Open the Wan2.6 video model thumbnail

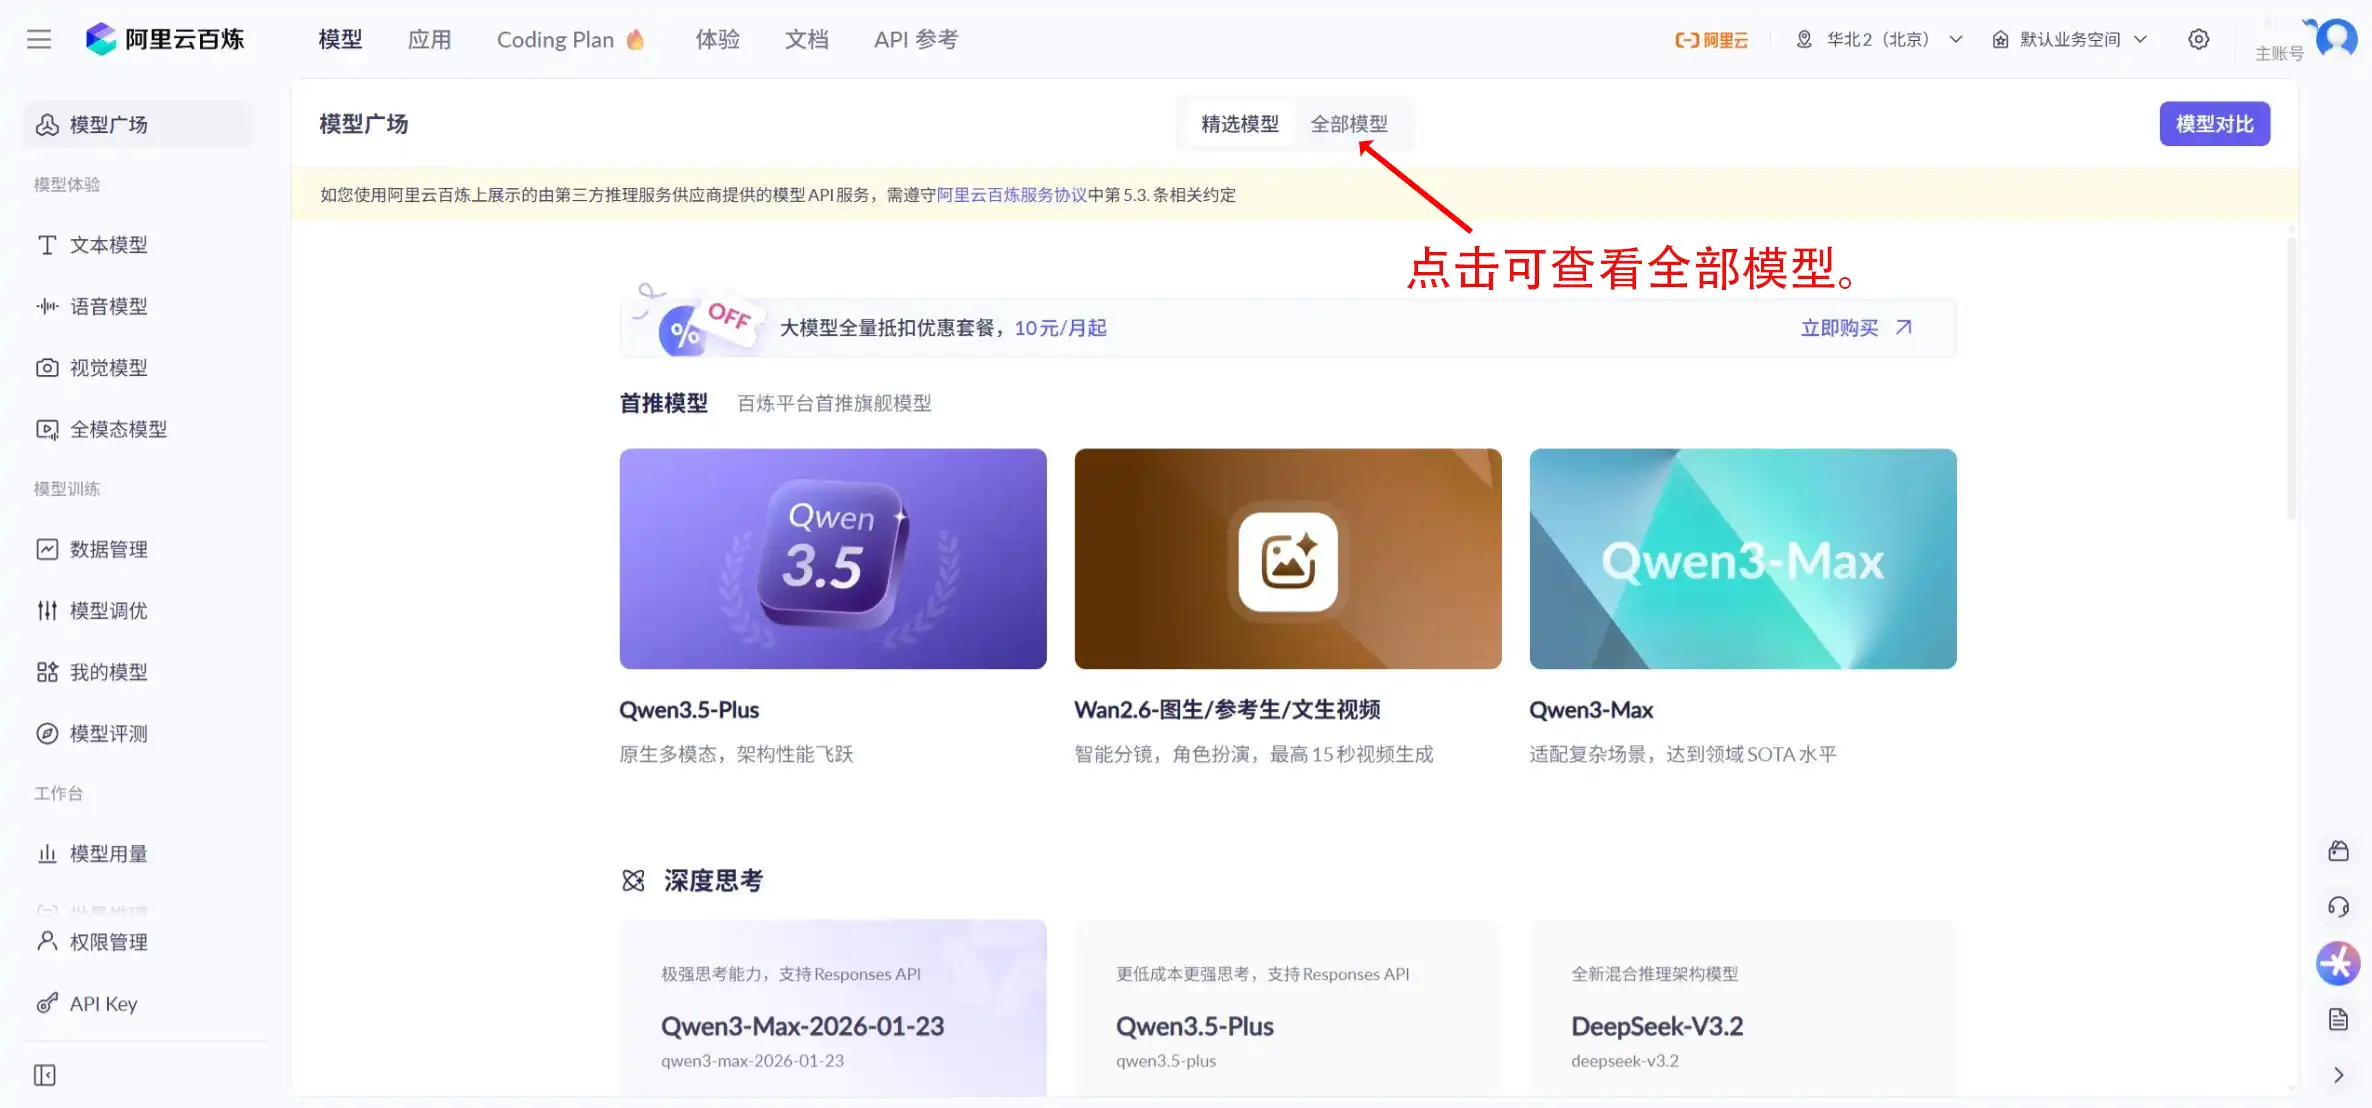pos(1288,559)
